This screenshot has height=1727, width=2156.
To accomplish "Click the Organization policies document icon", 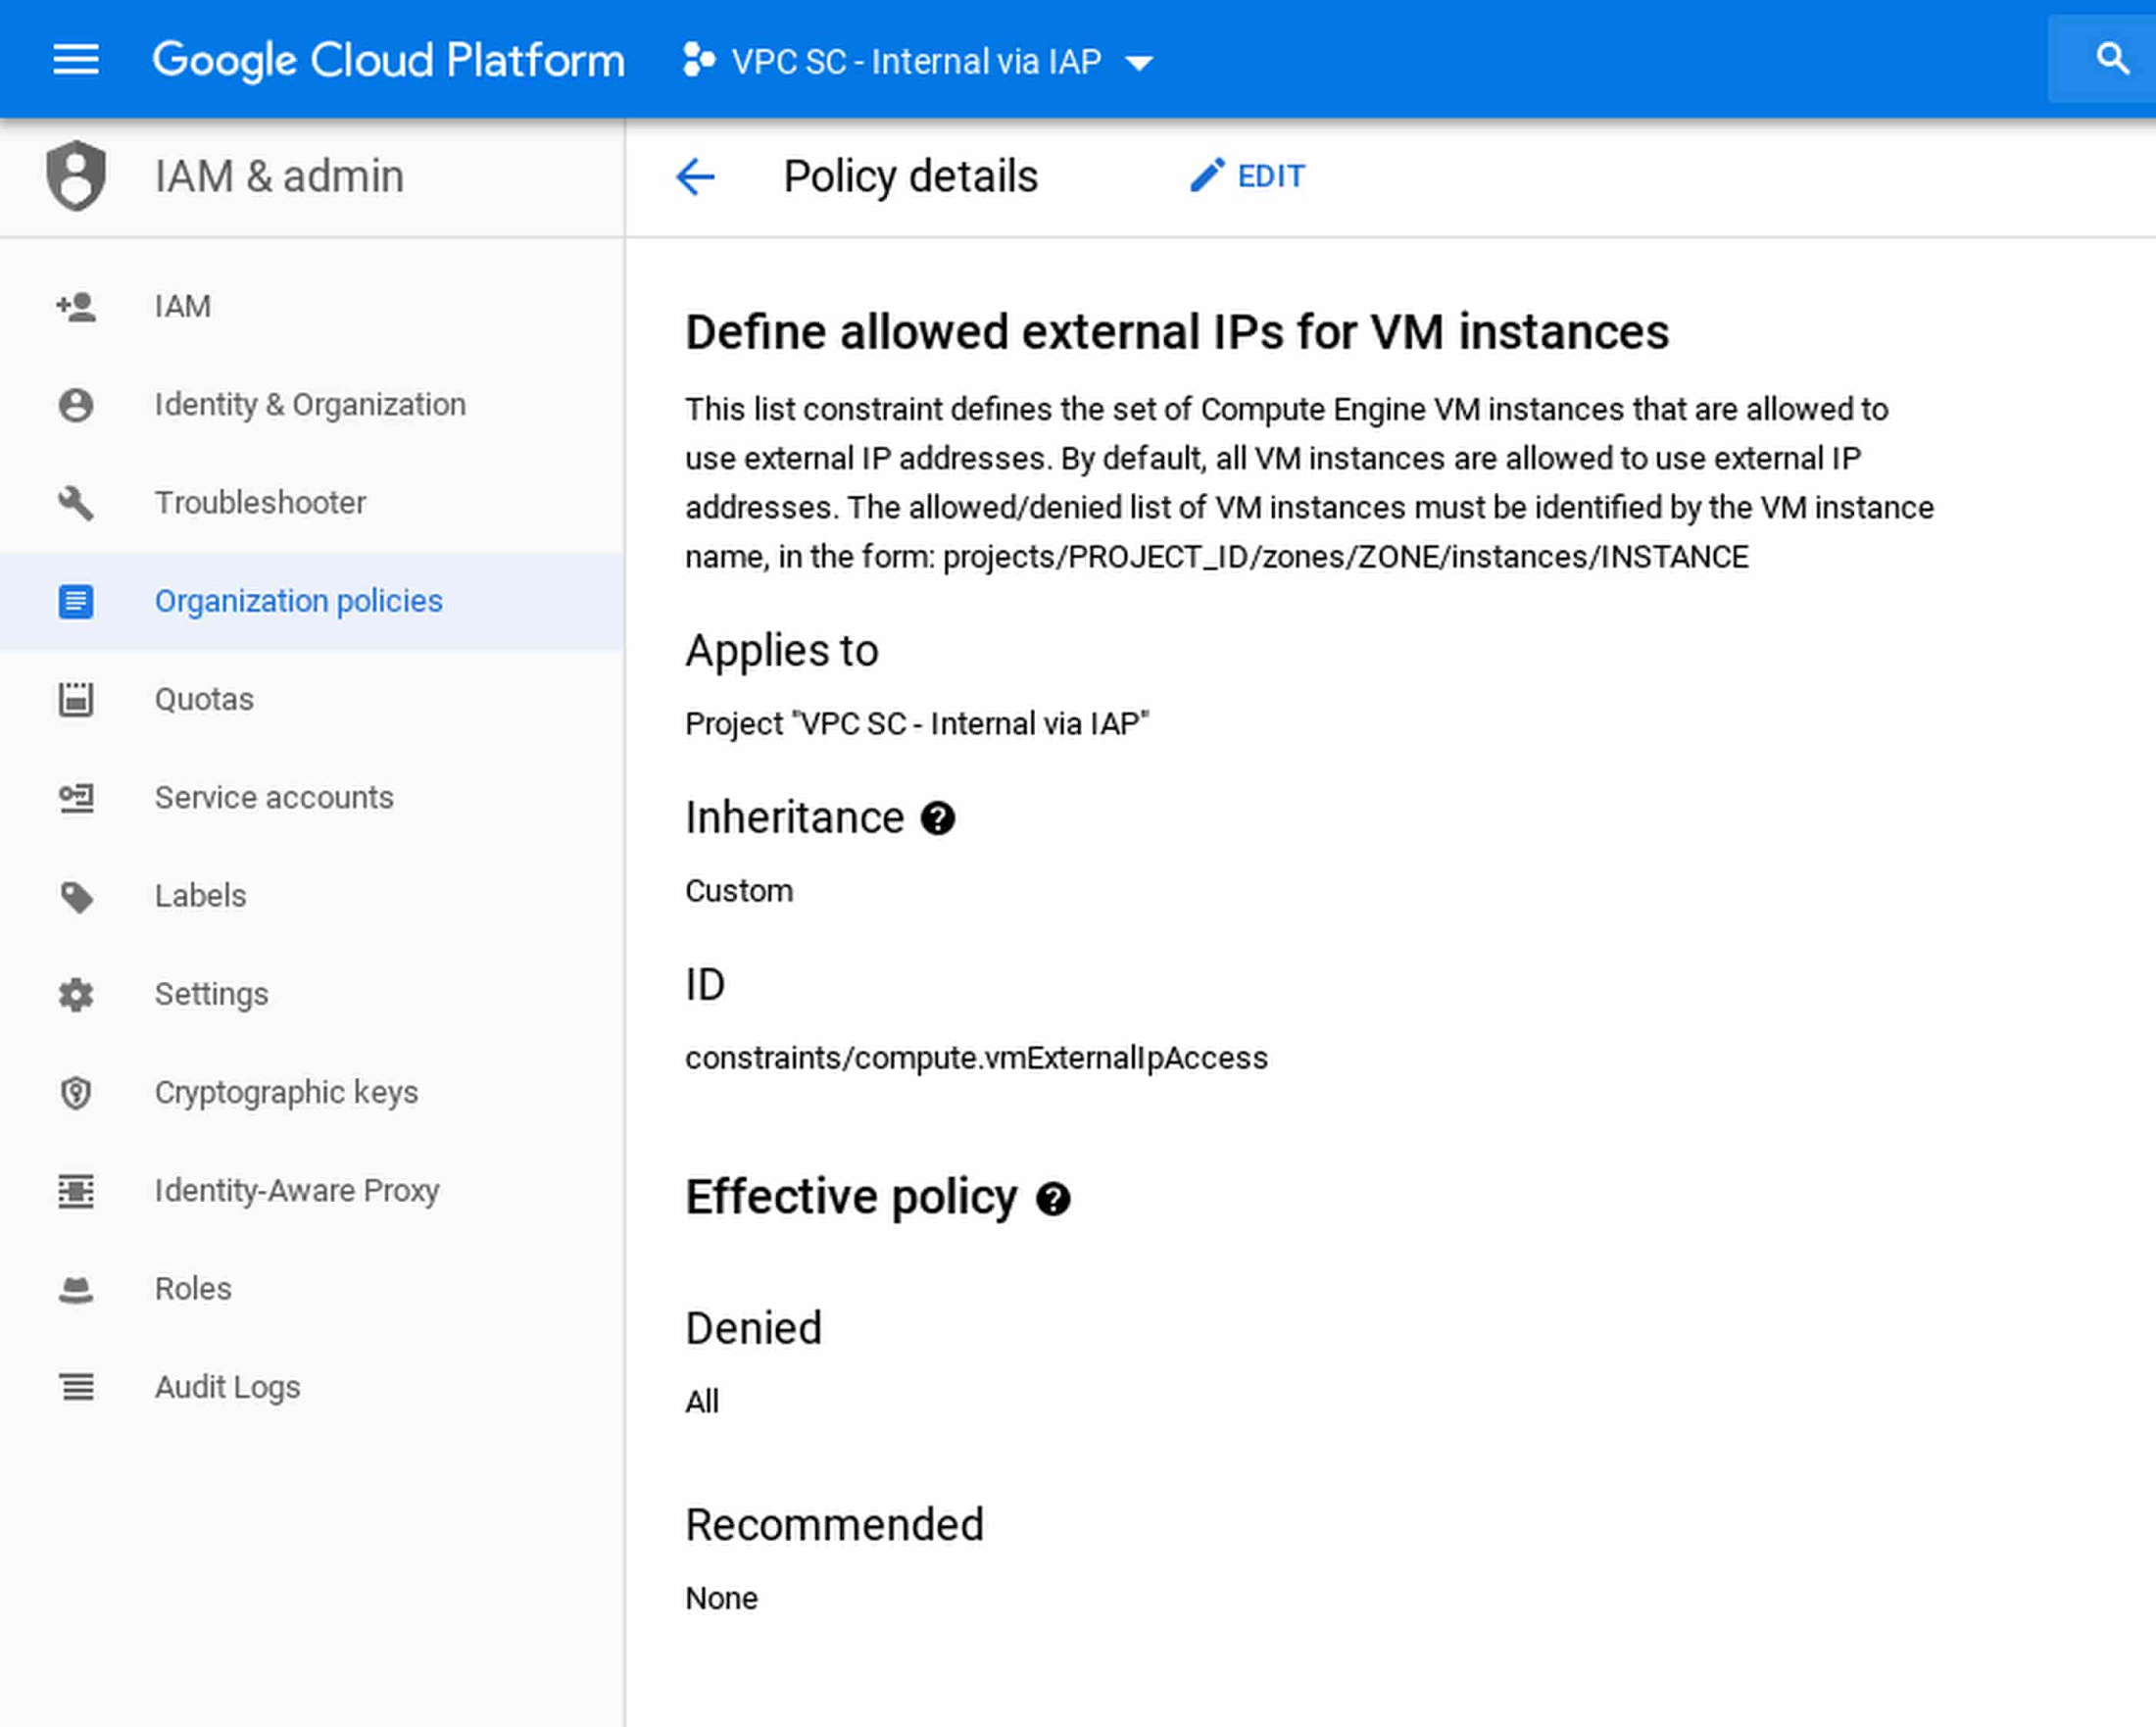I will pos(76,601).
